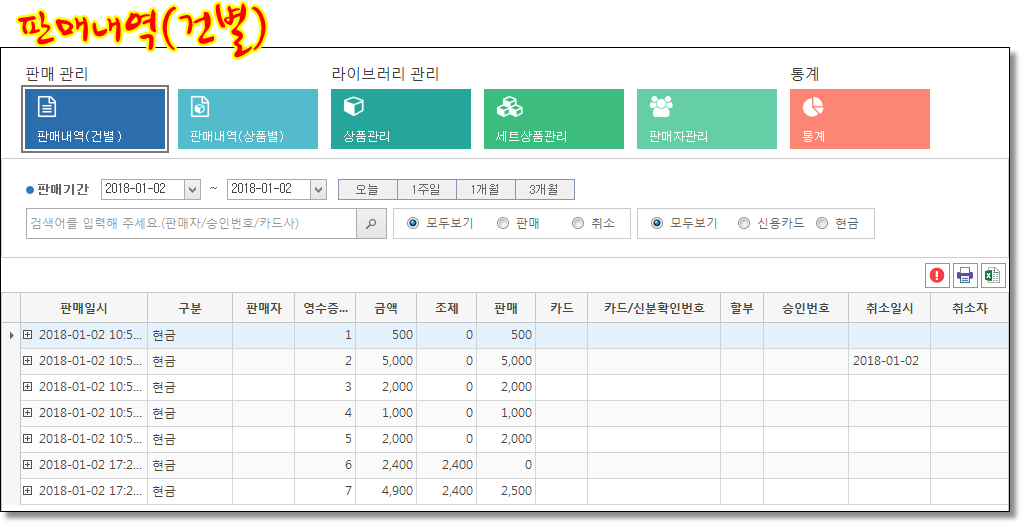Click the magnifier search icon
Screen dimensions: 1022x524
(371, 224)
